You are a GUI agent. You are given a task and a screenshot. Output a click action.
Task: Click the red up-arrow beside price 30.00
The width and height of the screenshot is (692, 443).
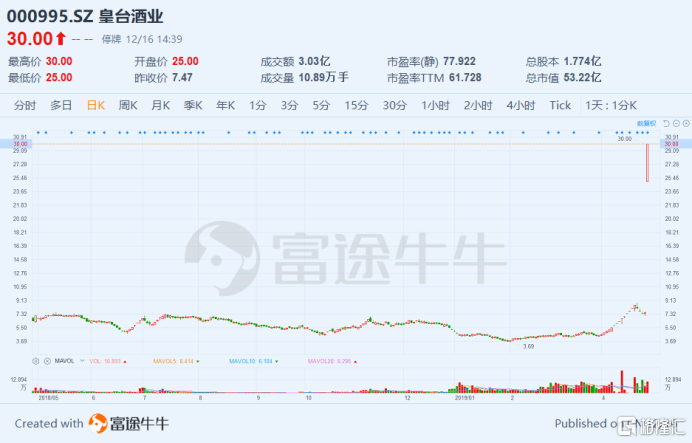click(x=61, y=39)
